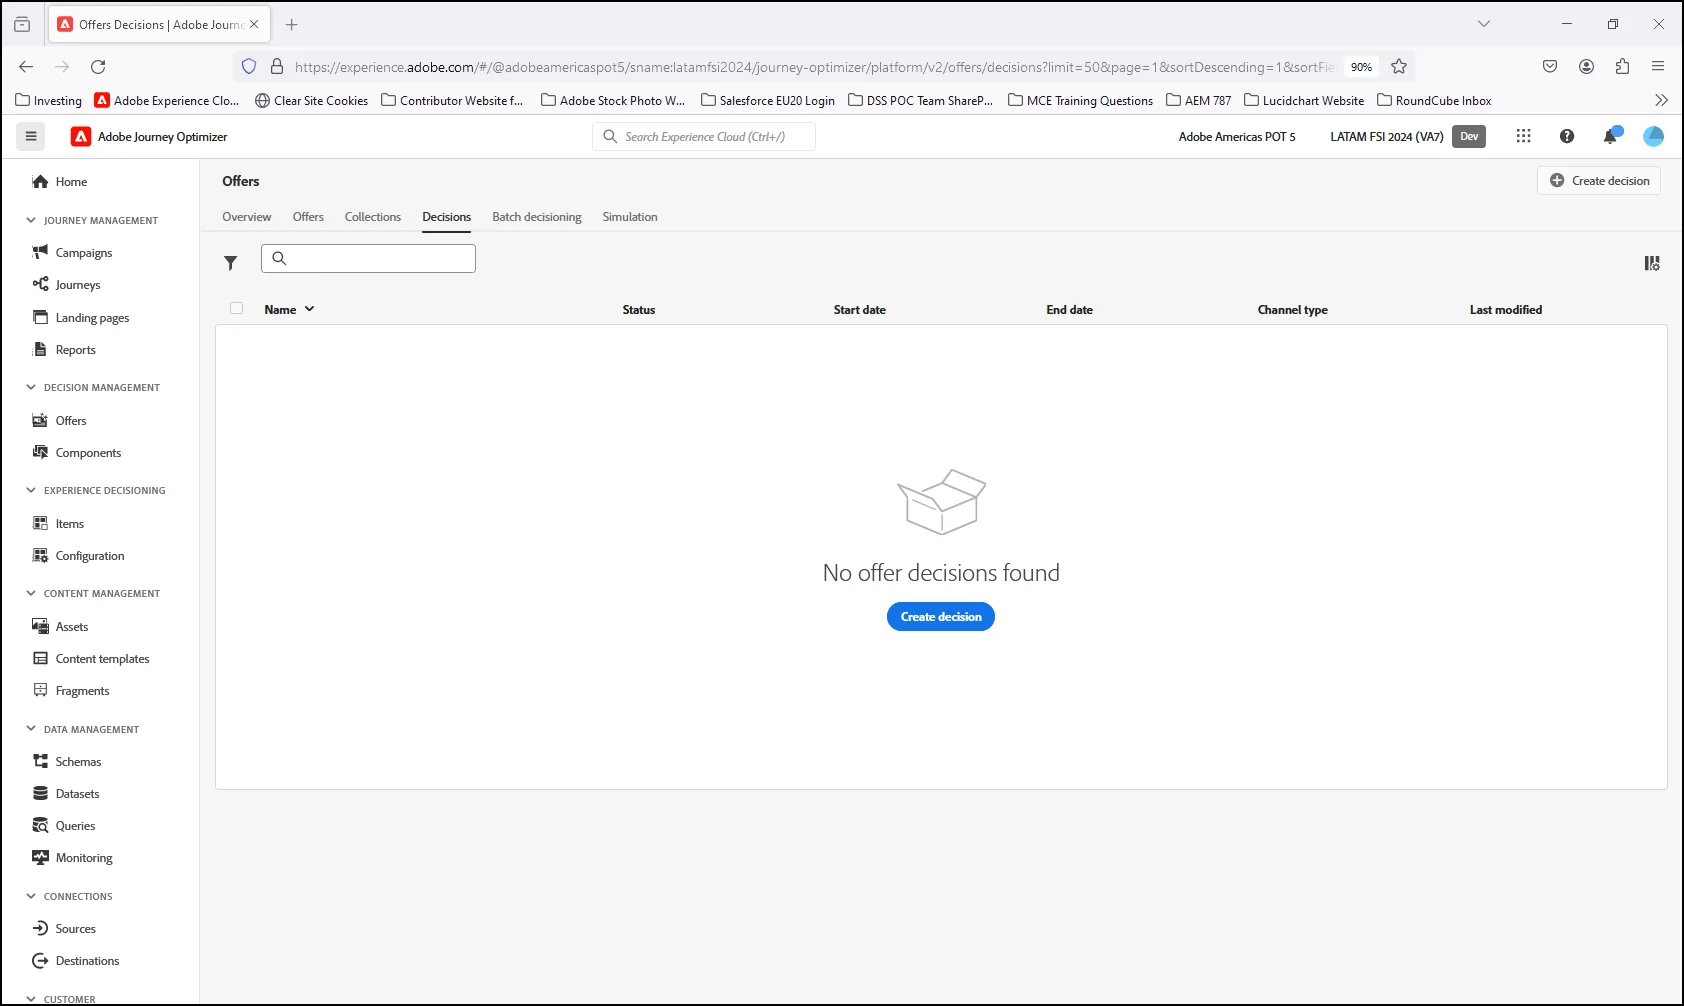This screenshot has width=1684, height=1006.
Task: Bookmark this page with the star
Action: click(x=1399, y=67)
